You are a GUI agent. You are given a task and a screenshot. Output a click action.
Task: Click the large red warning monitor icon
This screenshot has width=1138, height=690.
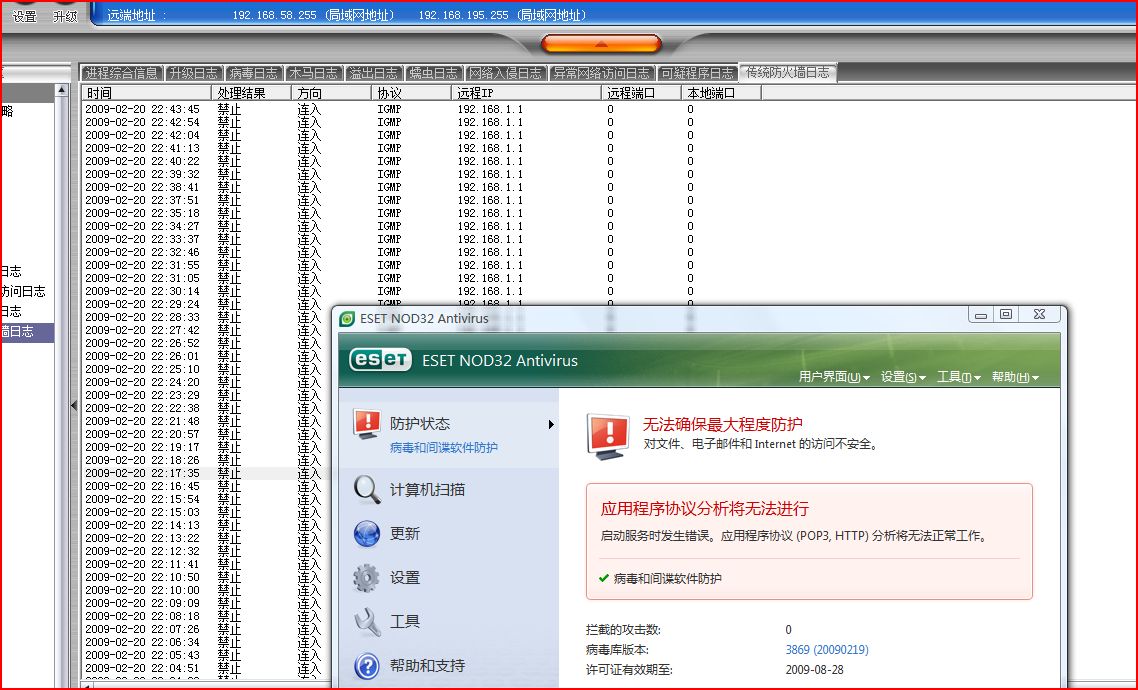click(608, 436)
